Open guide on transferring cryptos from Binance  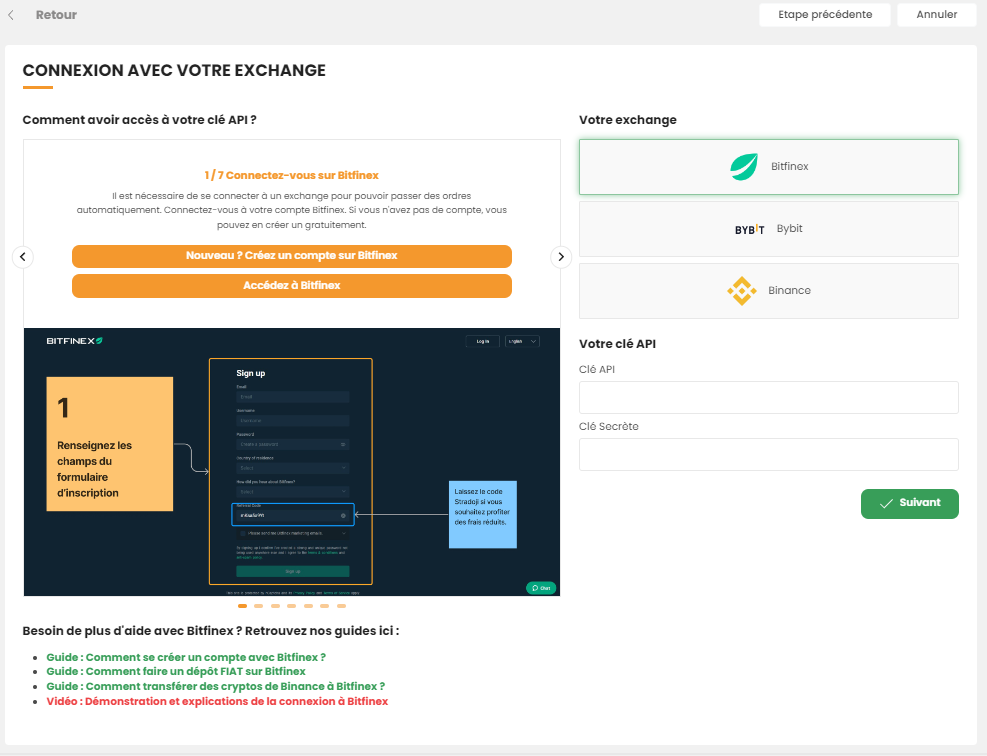click(216, 686)
